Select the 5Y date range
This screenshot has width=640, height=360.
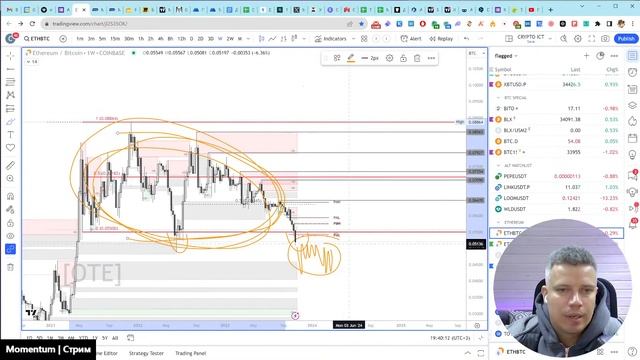pyautogui.click(x=105, y=338)
